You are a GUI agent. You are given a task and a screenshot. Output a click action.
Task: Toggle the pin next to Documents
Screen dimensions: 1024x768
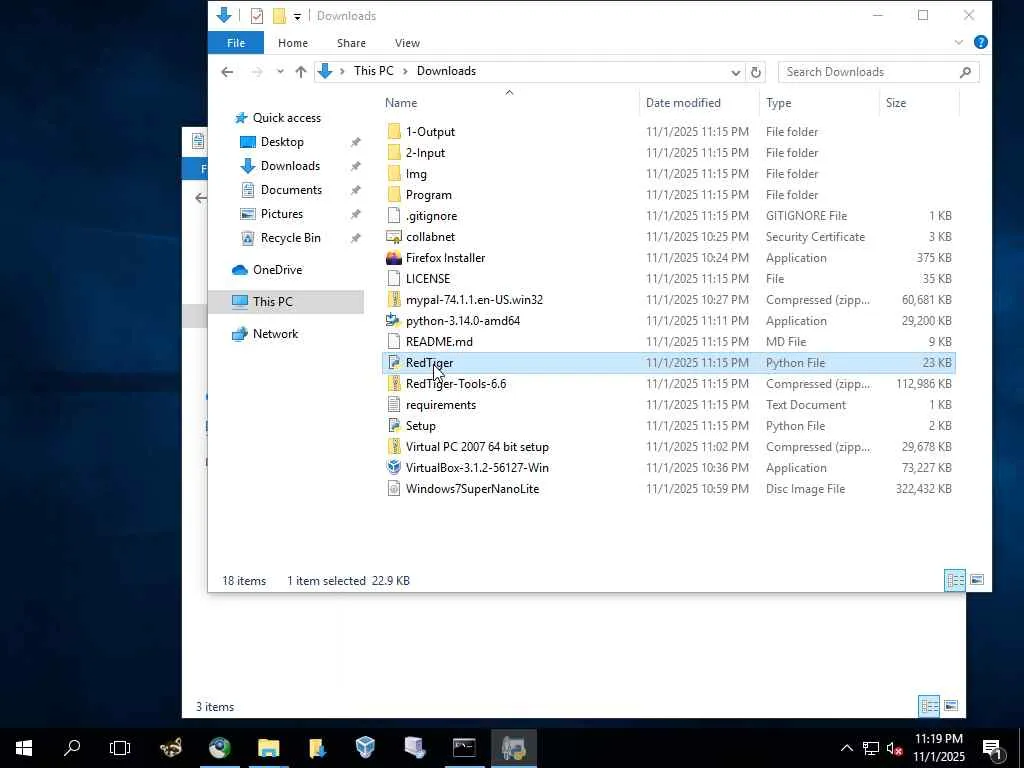[355, 190]
